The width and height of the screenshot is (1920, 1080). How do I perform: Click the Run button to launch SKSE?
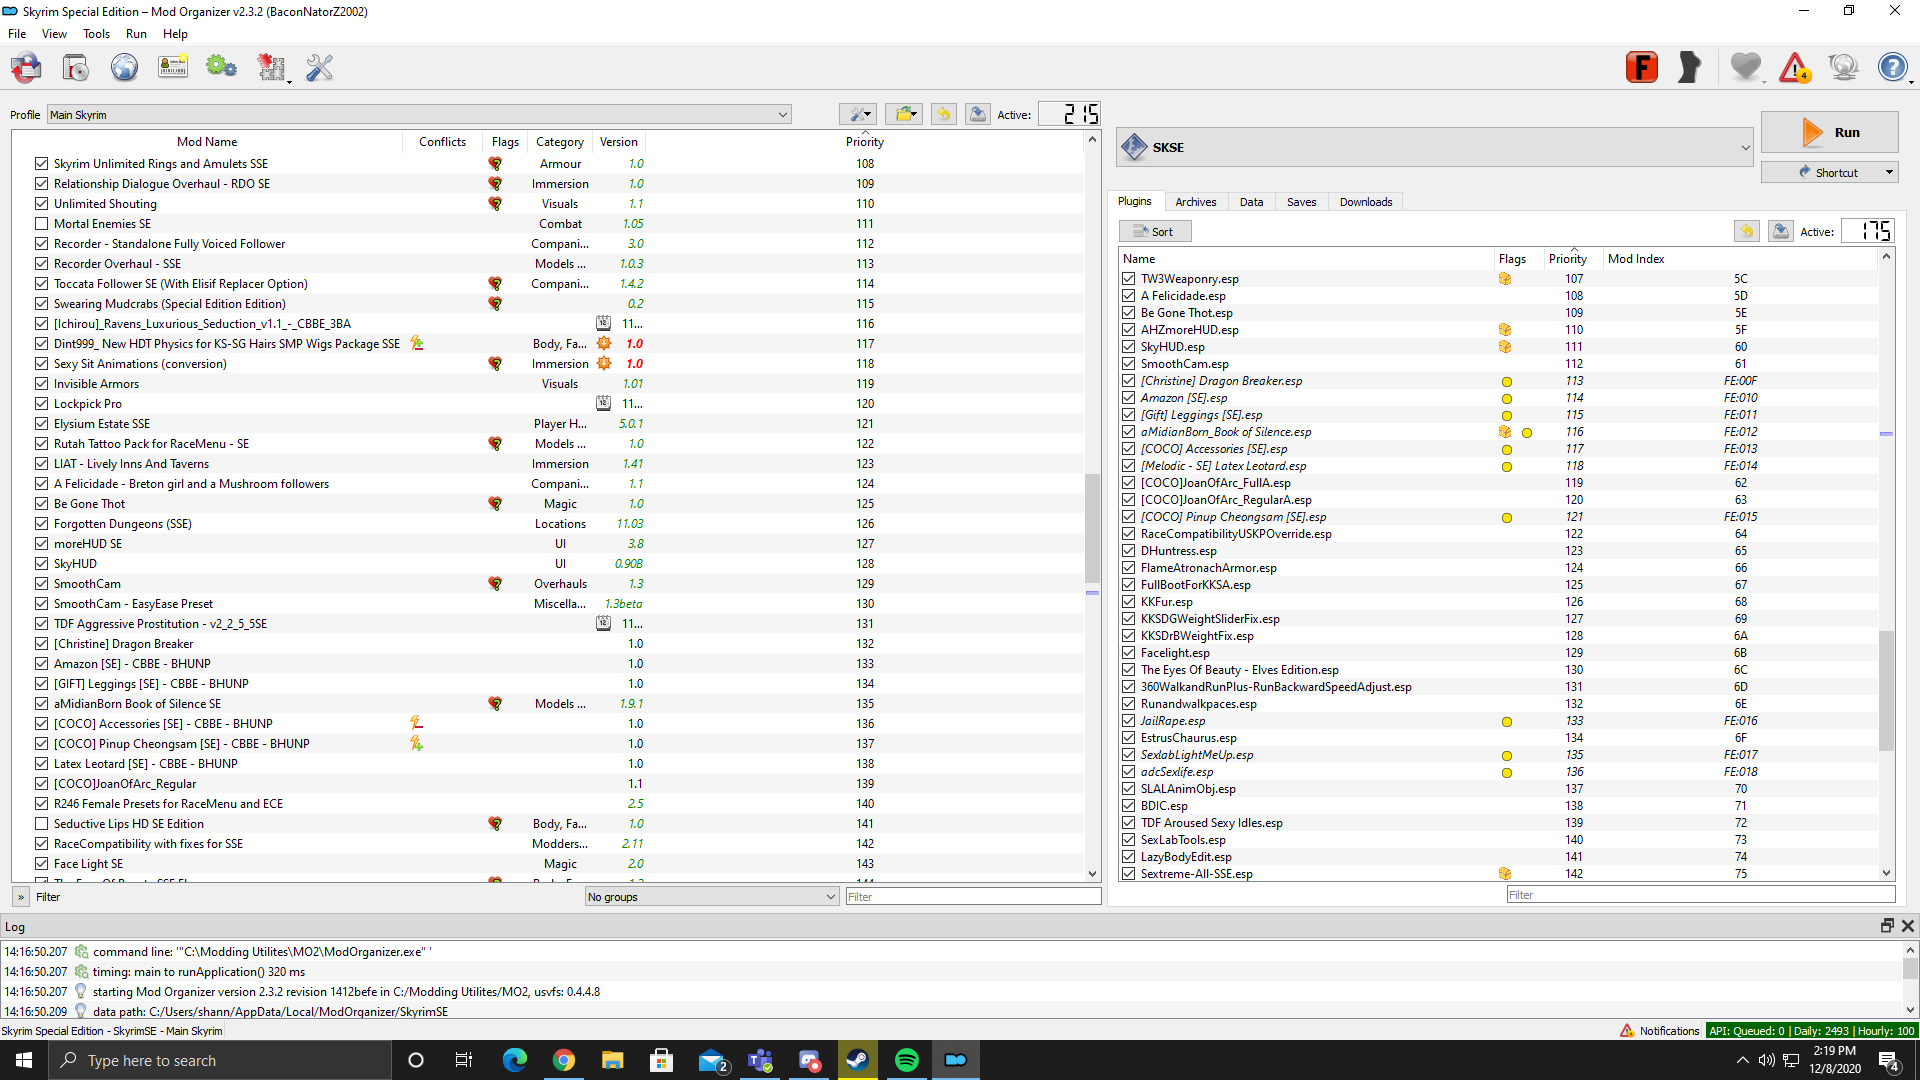tap(1829, 132)
